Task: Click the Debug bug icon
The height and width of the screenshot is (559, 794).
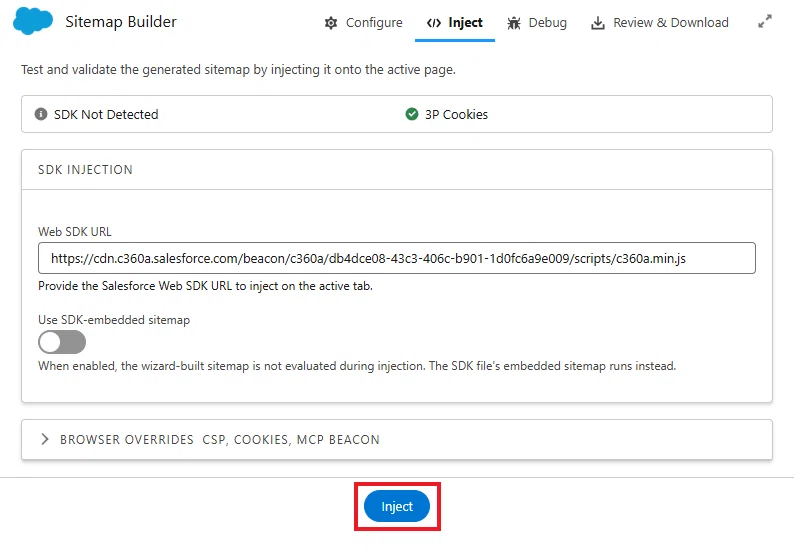Action: 514,23
